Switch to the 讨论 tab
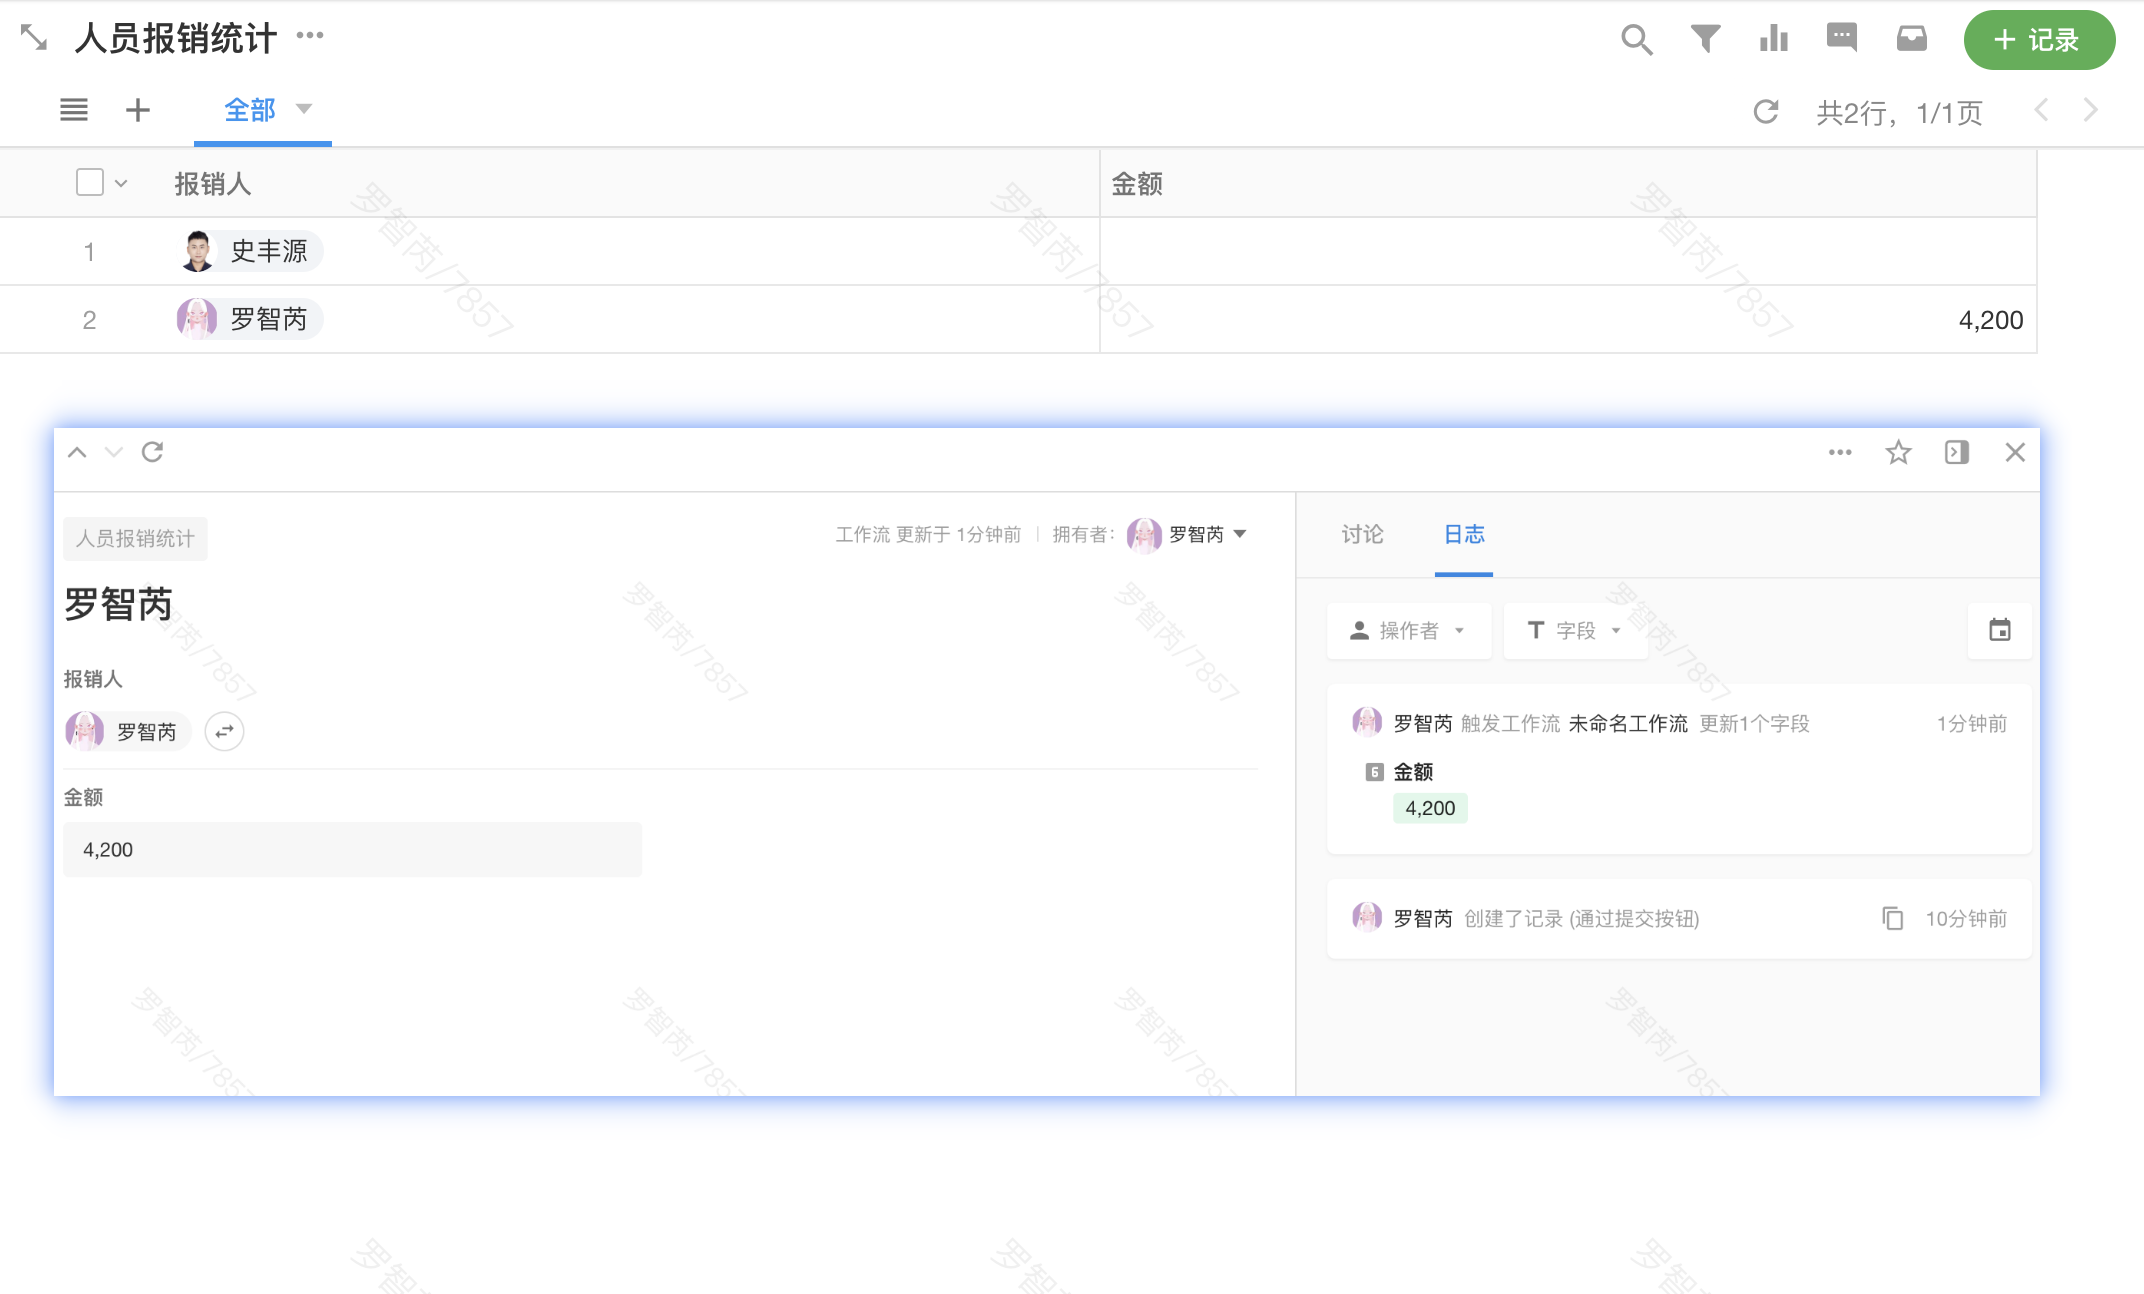This screenshot has width=2144, height=1294. point(1362,535)
